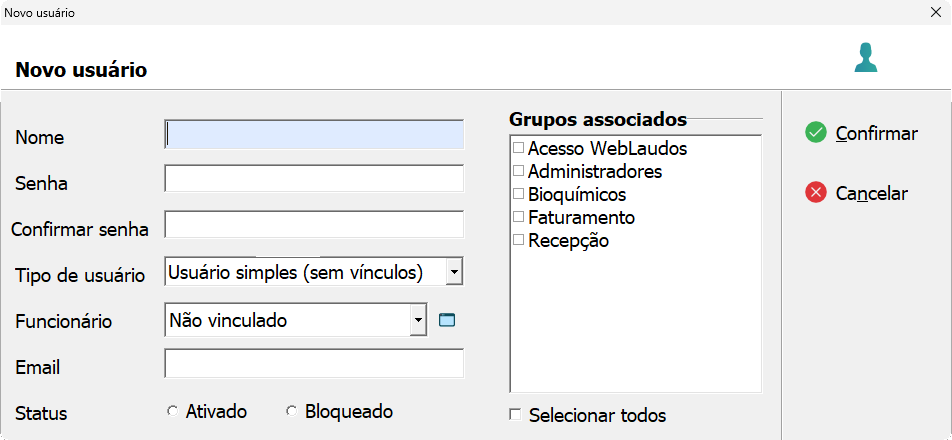Click the Nome input field
Screen dimensions: 952x440
pyautogui.click(x=314, y=134)
